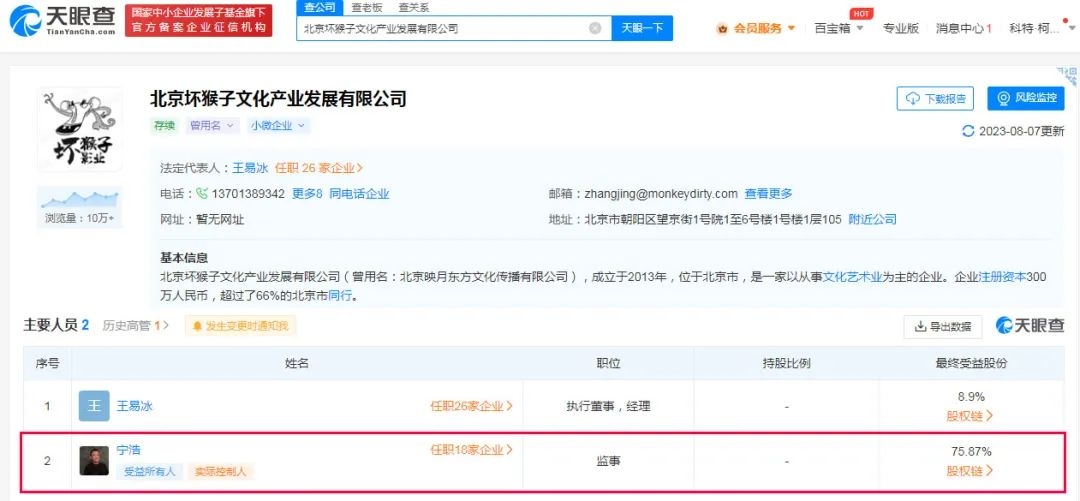Click the red 官方备案企业征信机构 banner

pyautogui.click(x=198, y=20)
